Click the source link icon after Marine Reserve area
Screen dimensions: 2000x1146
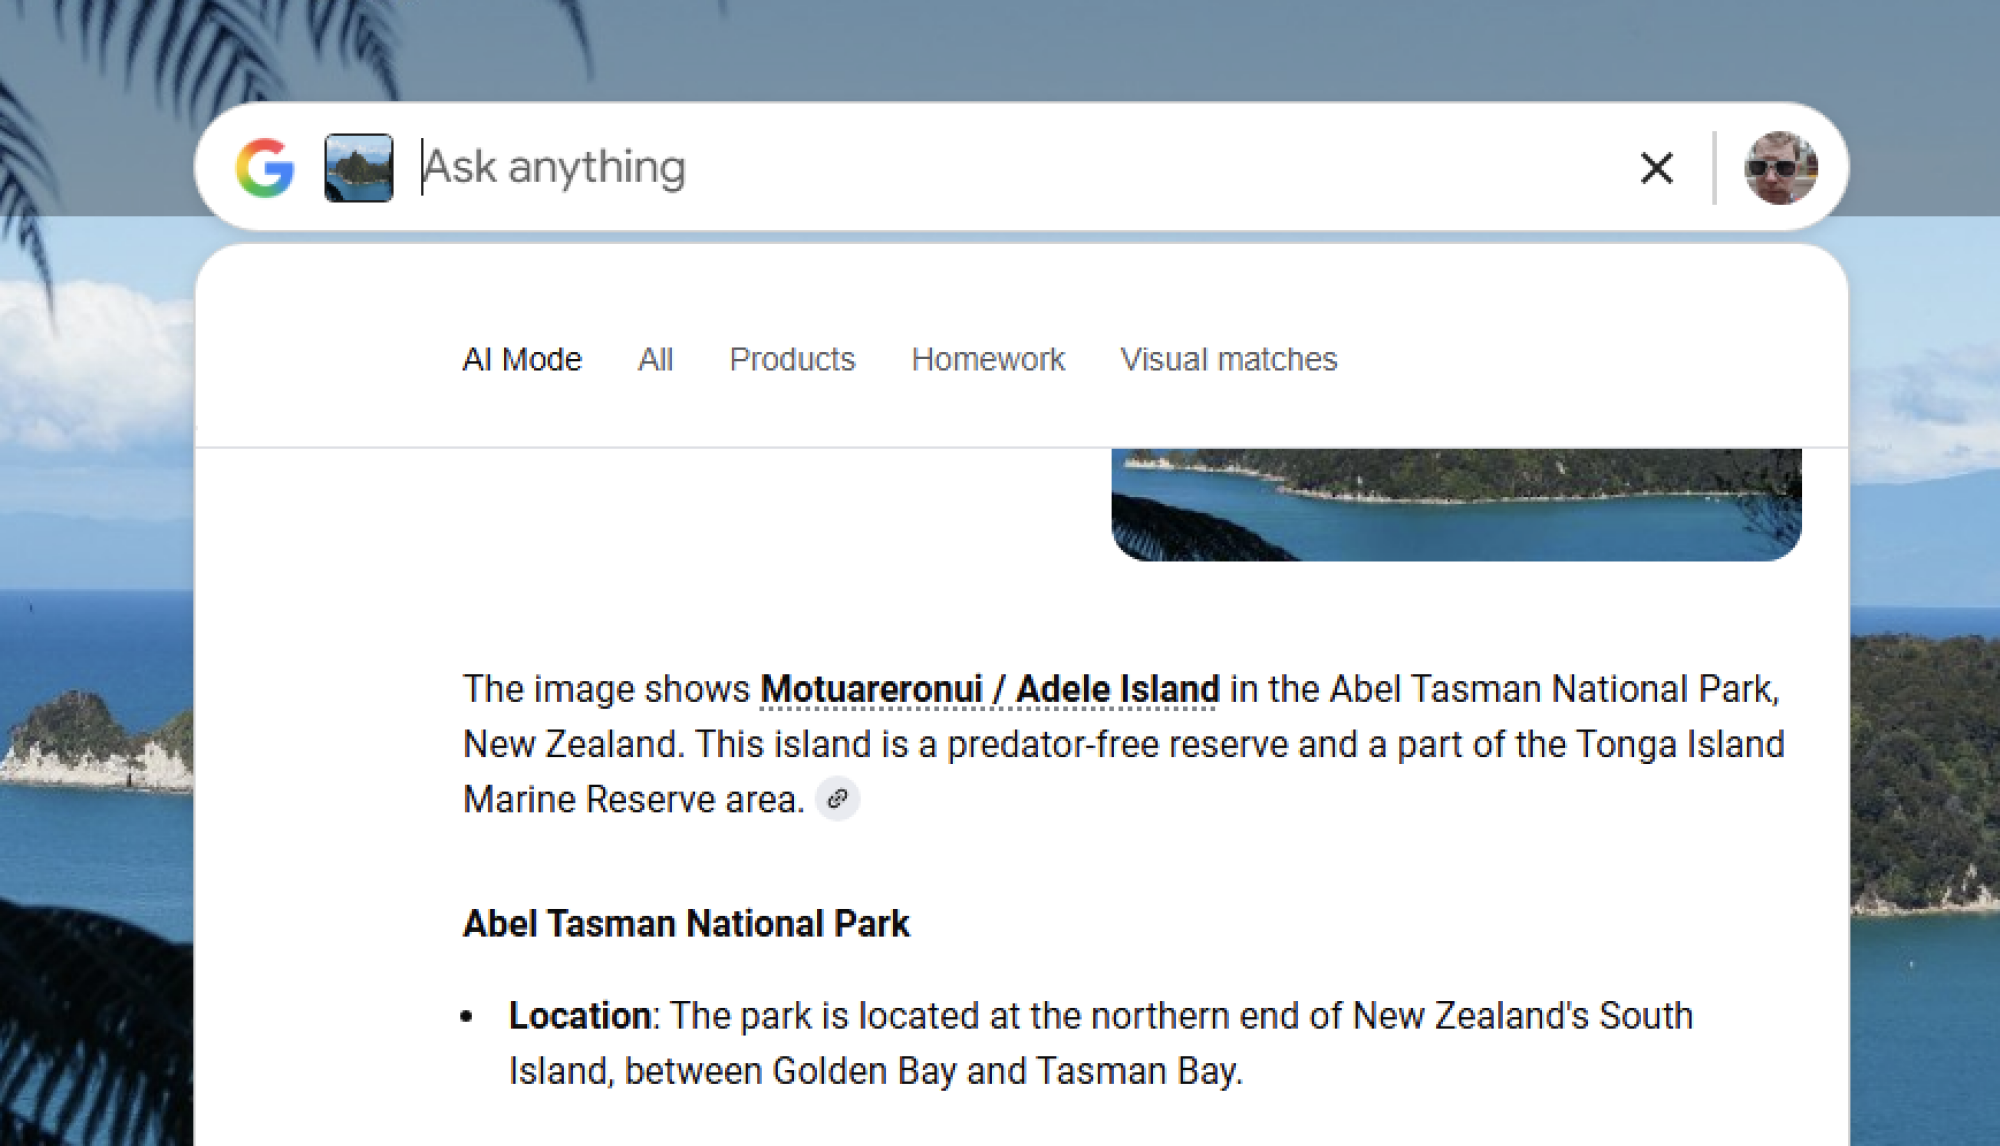pos(838,799)
